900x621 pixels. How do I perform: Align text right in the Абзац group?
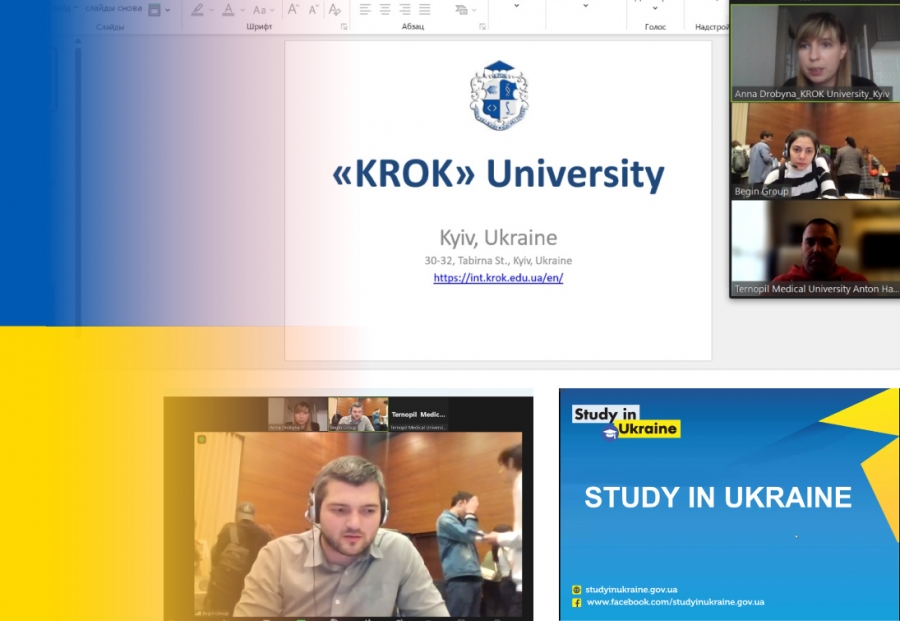click(405, 9)
